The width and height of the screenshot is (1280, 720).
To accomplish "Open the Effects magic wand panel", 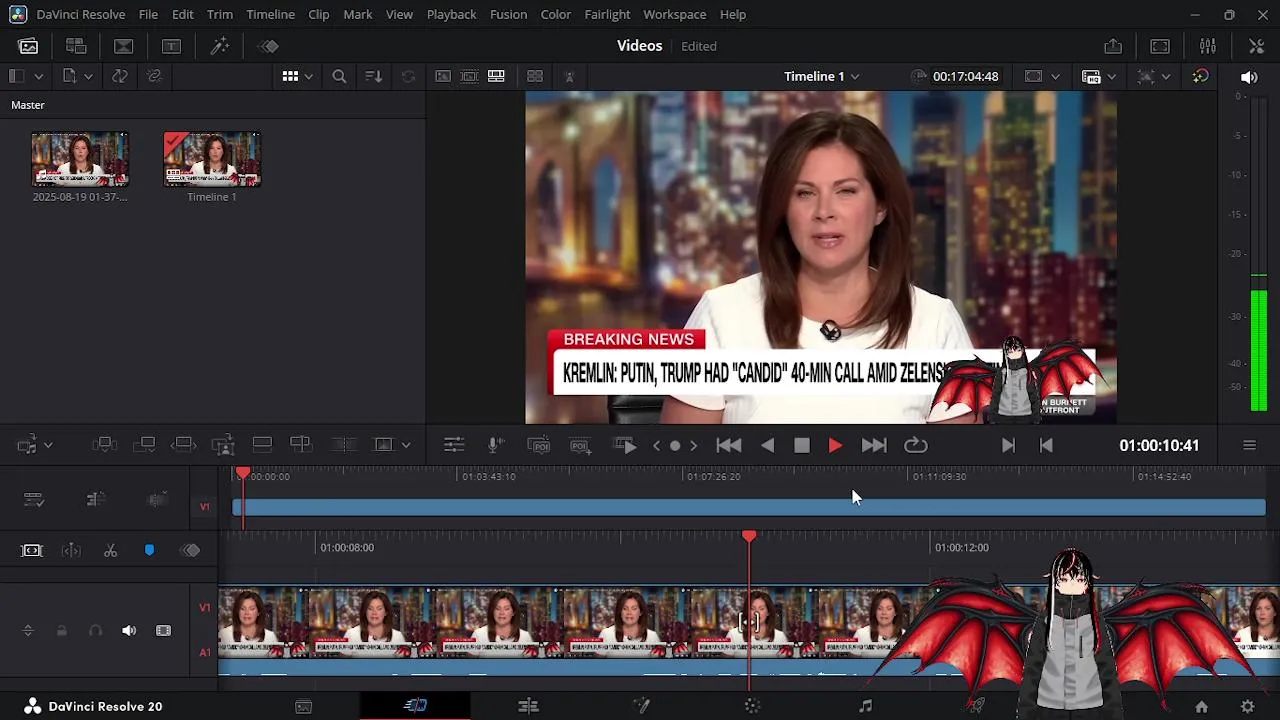I will (x=220, y=46).
